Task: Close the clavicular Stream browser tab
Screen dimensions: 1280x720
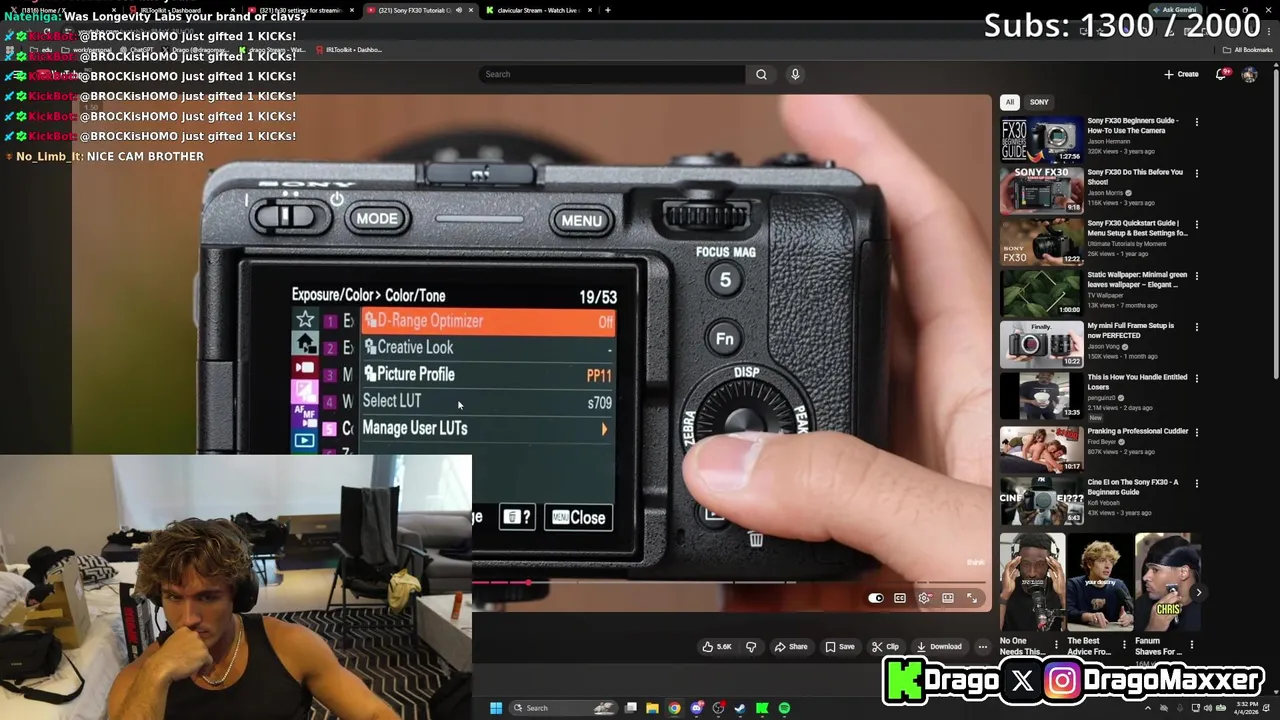Action: [x=590, y=10]
